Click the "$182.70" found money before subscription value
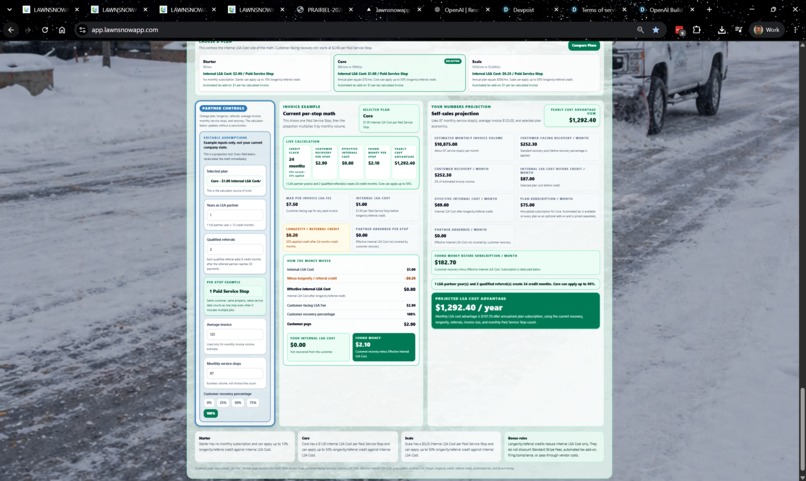This screenshot has height=481, width=806. 446,262
